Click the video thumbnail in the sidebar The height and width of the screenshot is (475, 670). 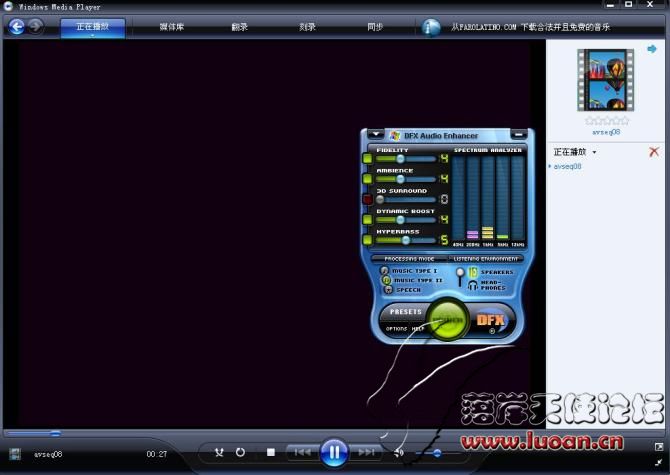click(x=605, y=80)
